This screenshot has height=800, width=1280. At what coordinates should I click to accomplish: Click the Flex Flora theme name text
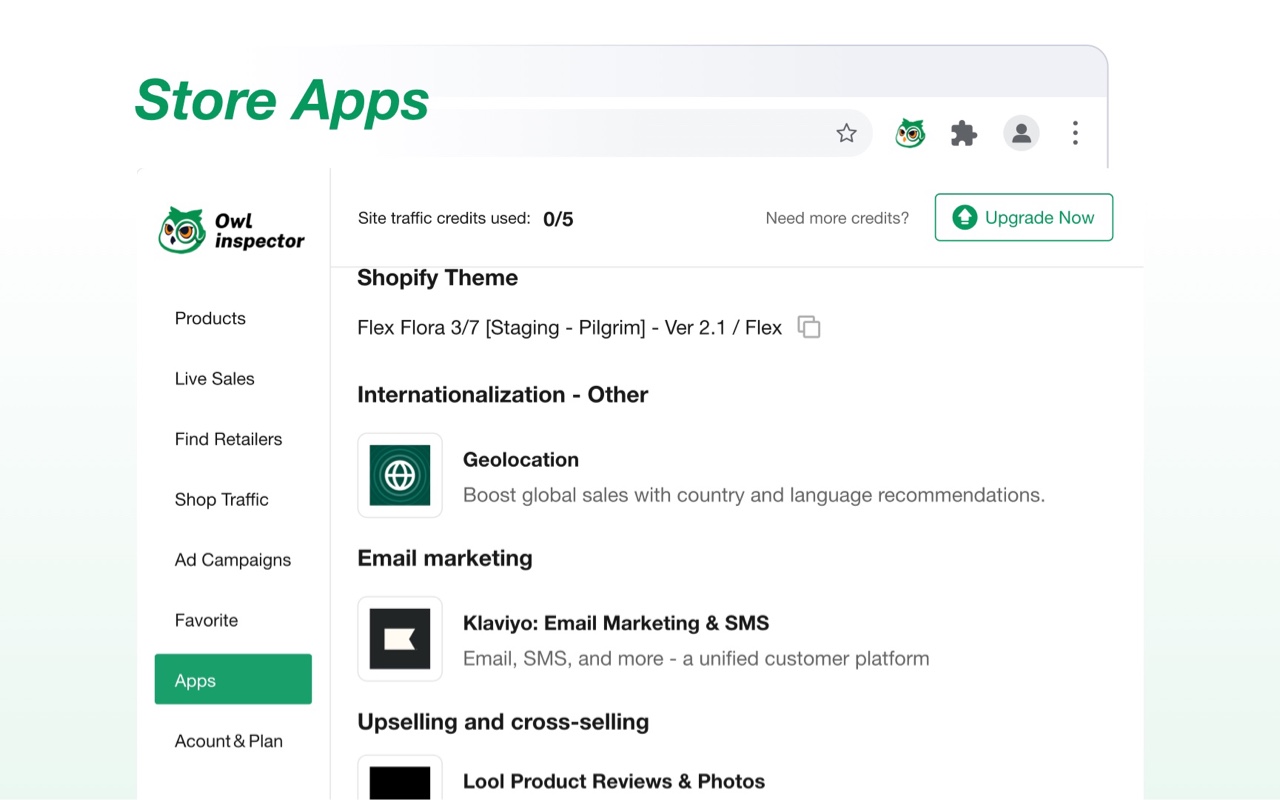570,327
